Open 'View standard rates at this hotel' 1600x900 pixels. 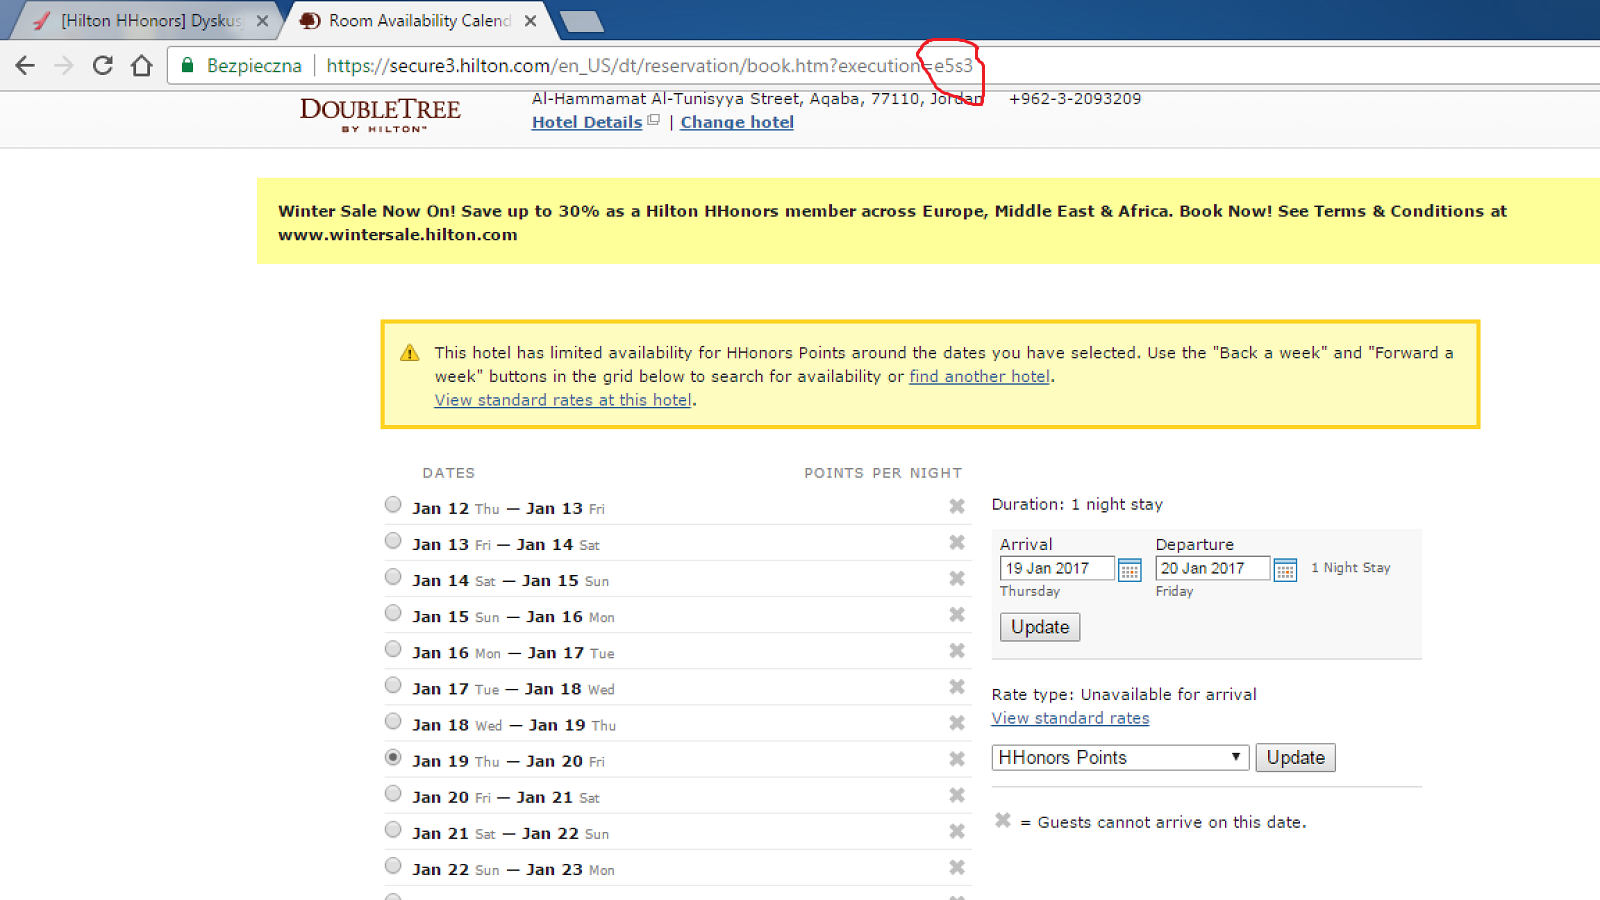[x=563, y=400]
